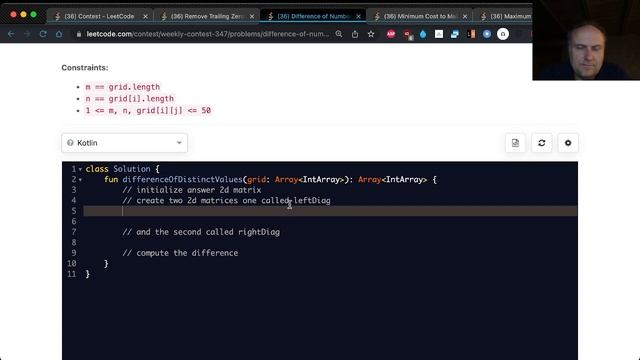Click the red extension icon with badge

click(407, 35)
